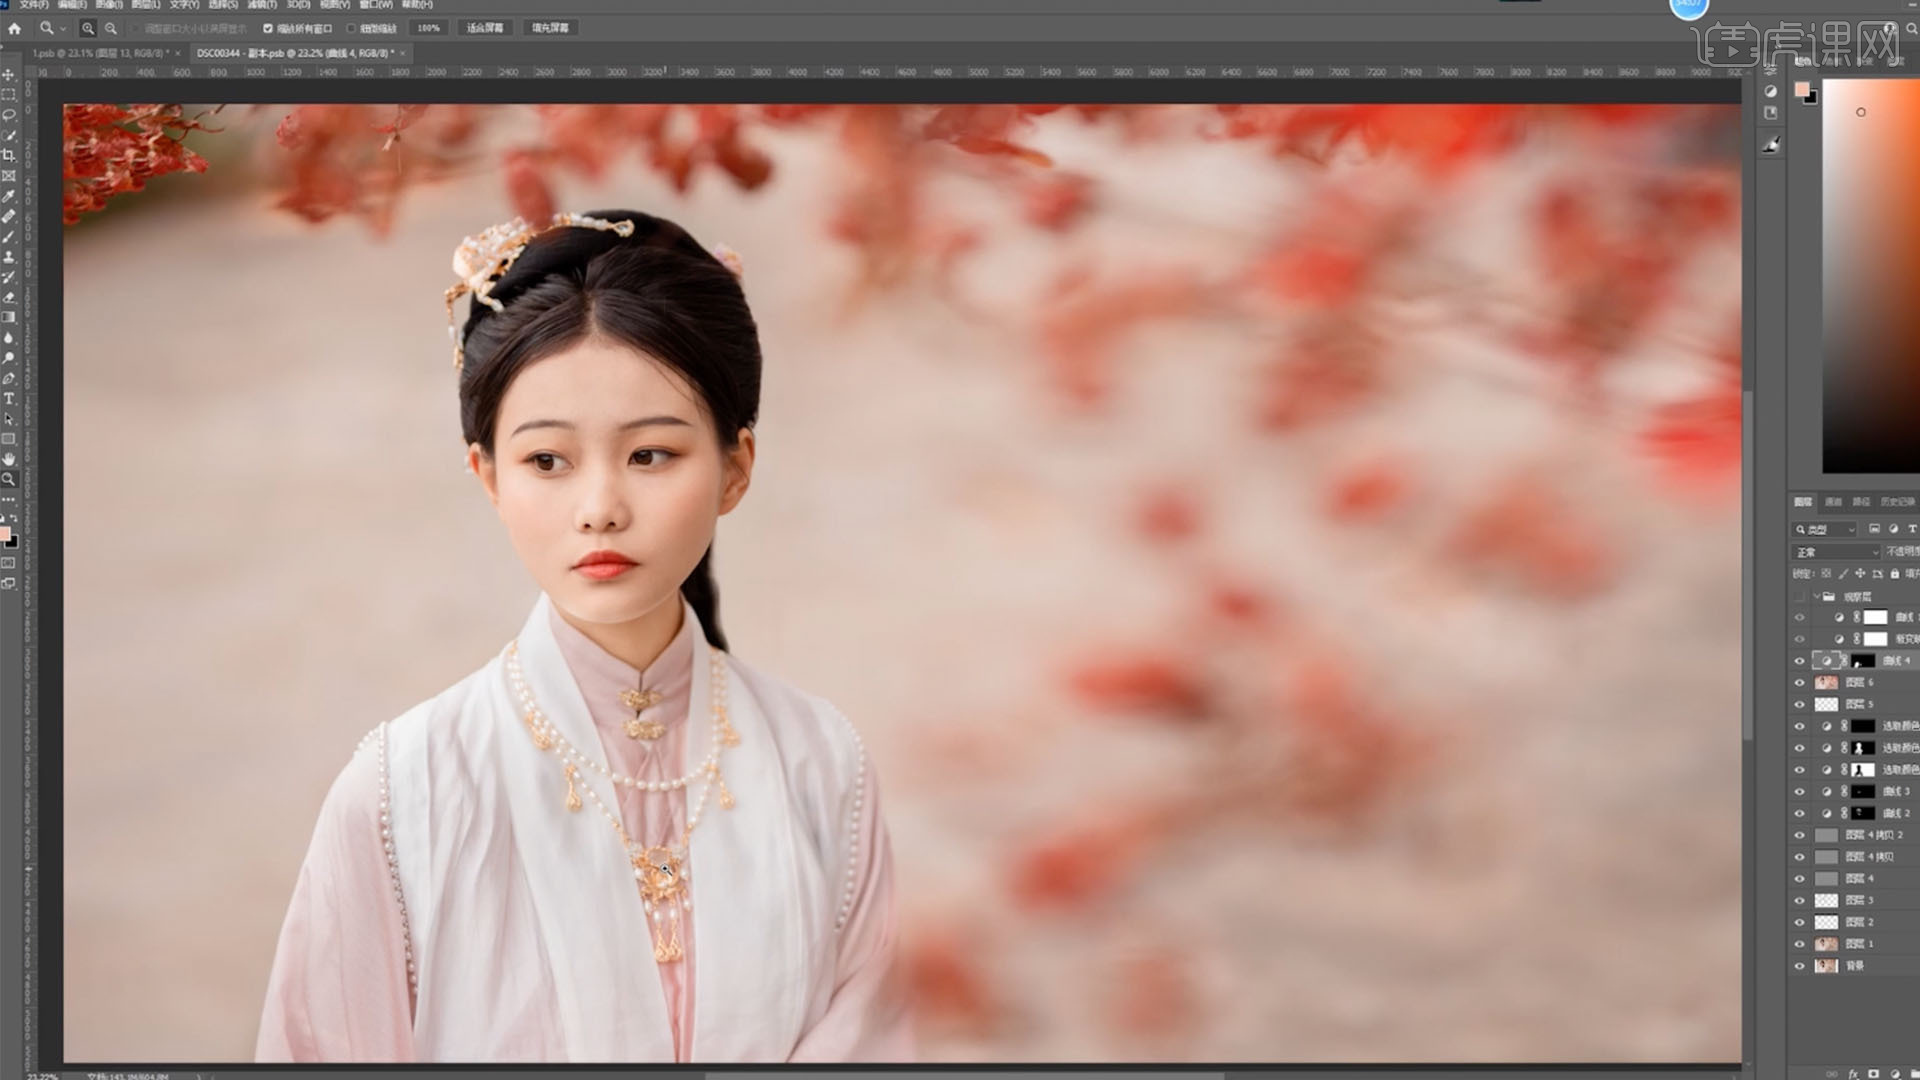
Task: Toggle the zoom all windows checkbox
Action: point(268,29)
